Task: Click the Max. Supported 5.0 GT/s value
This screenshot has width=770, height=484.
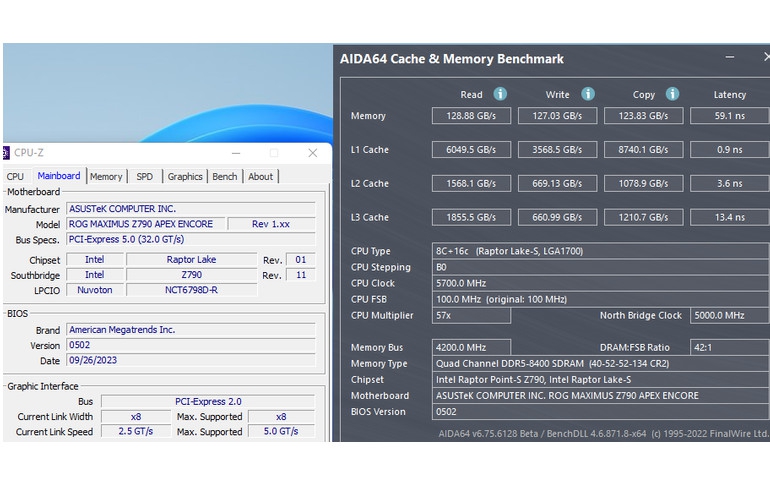Action: click(281, 431)
